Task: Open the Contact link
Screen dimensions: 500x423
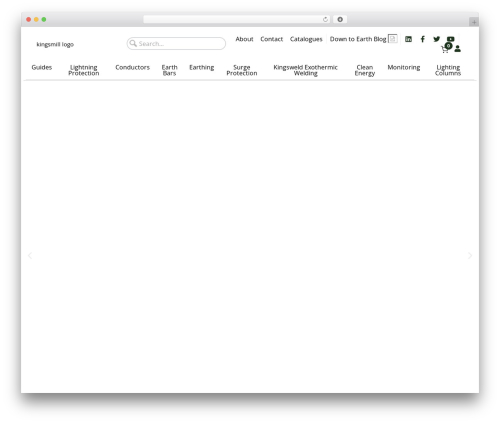Action: pyautogui.click(x=272, y=39)
